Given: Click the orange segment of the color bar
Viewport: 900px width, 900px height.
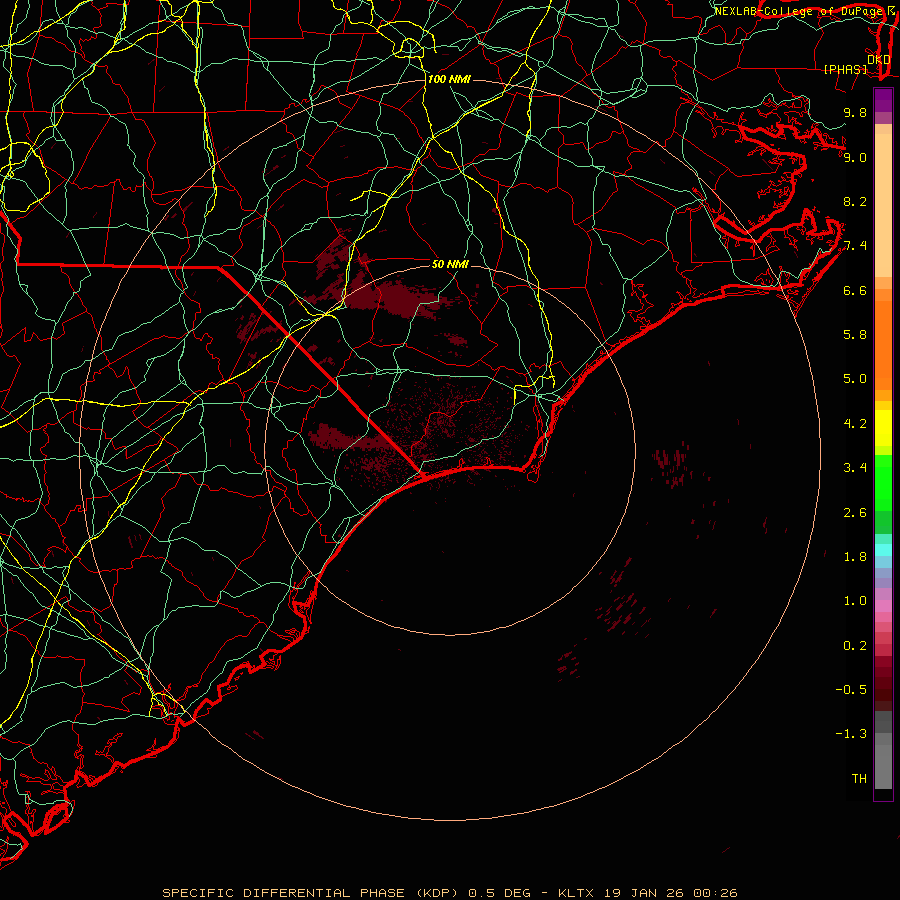Looking at the screenshot, I should 883,344.
